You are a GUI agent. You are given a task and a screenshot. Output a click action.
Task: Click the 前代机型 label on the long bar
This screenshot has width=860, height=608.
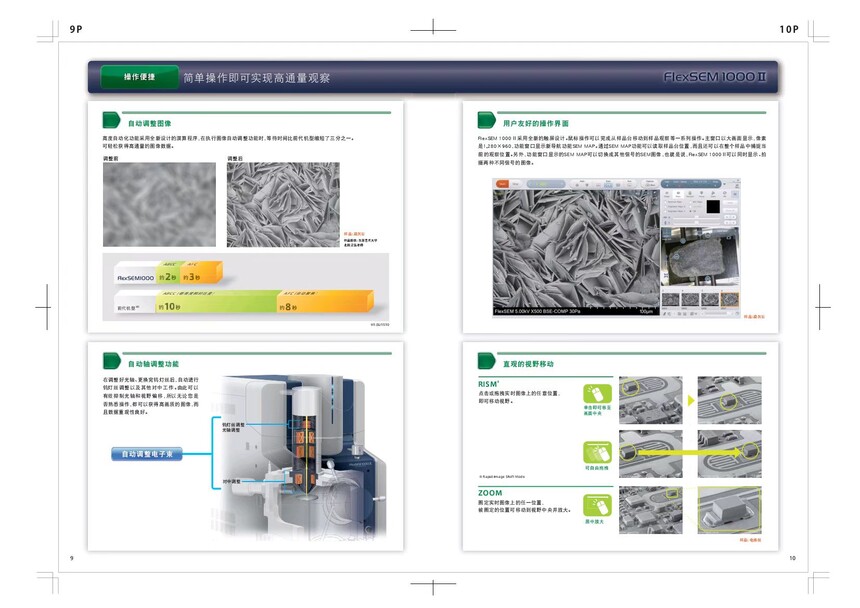128,308
